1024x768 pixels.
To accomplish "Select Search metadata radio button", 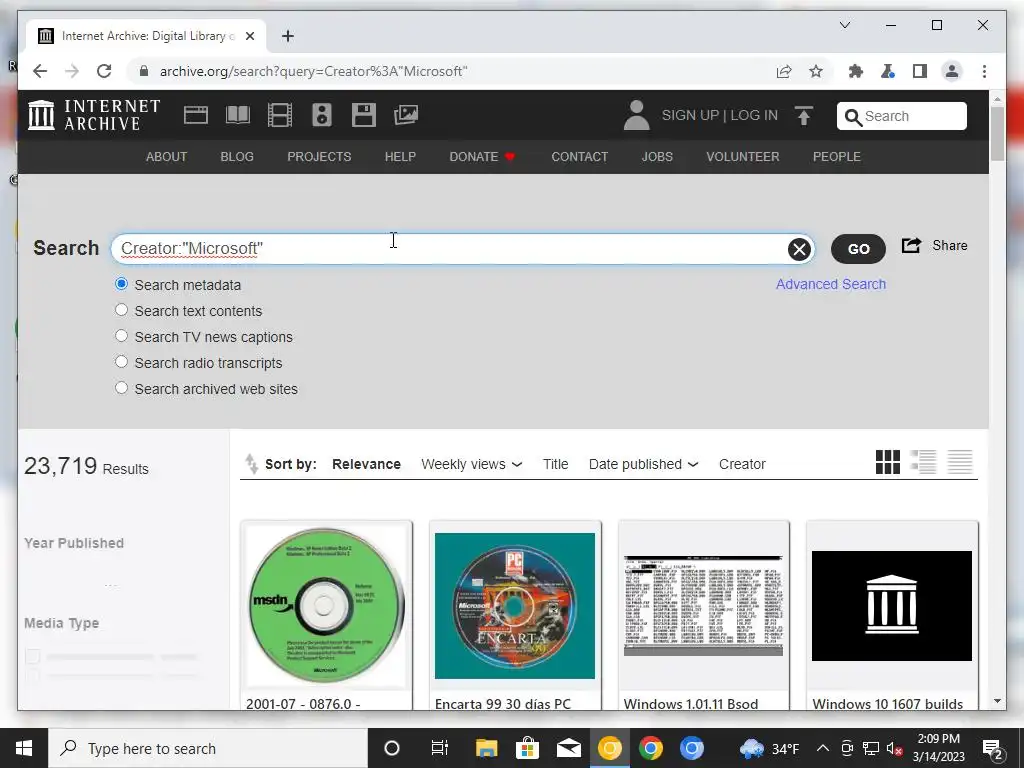I will click(121, 284).
